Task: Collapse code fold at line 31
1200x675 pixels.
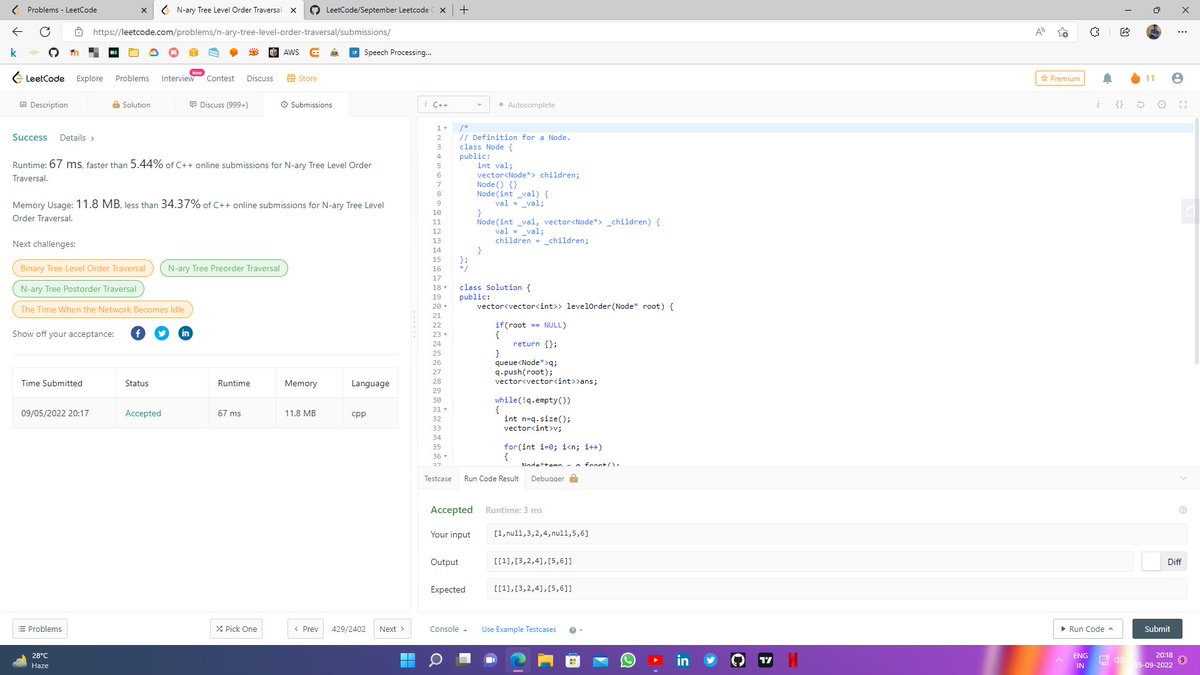Action: pyautogui.click(x=444, y=409)
